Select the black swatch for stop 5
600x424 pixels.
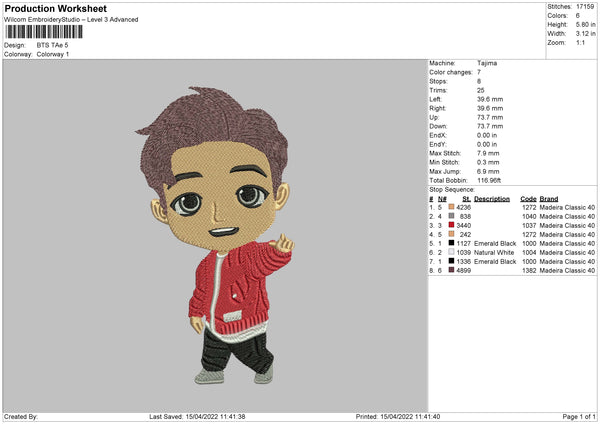click(x=451, y=243)
